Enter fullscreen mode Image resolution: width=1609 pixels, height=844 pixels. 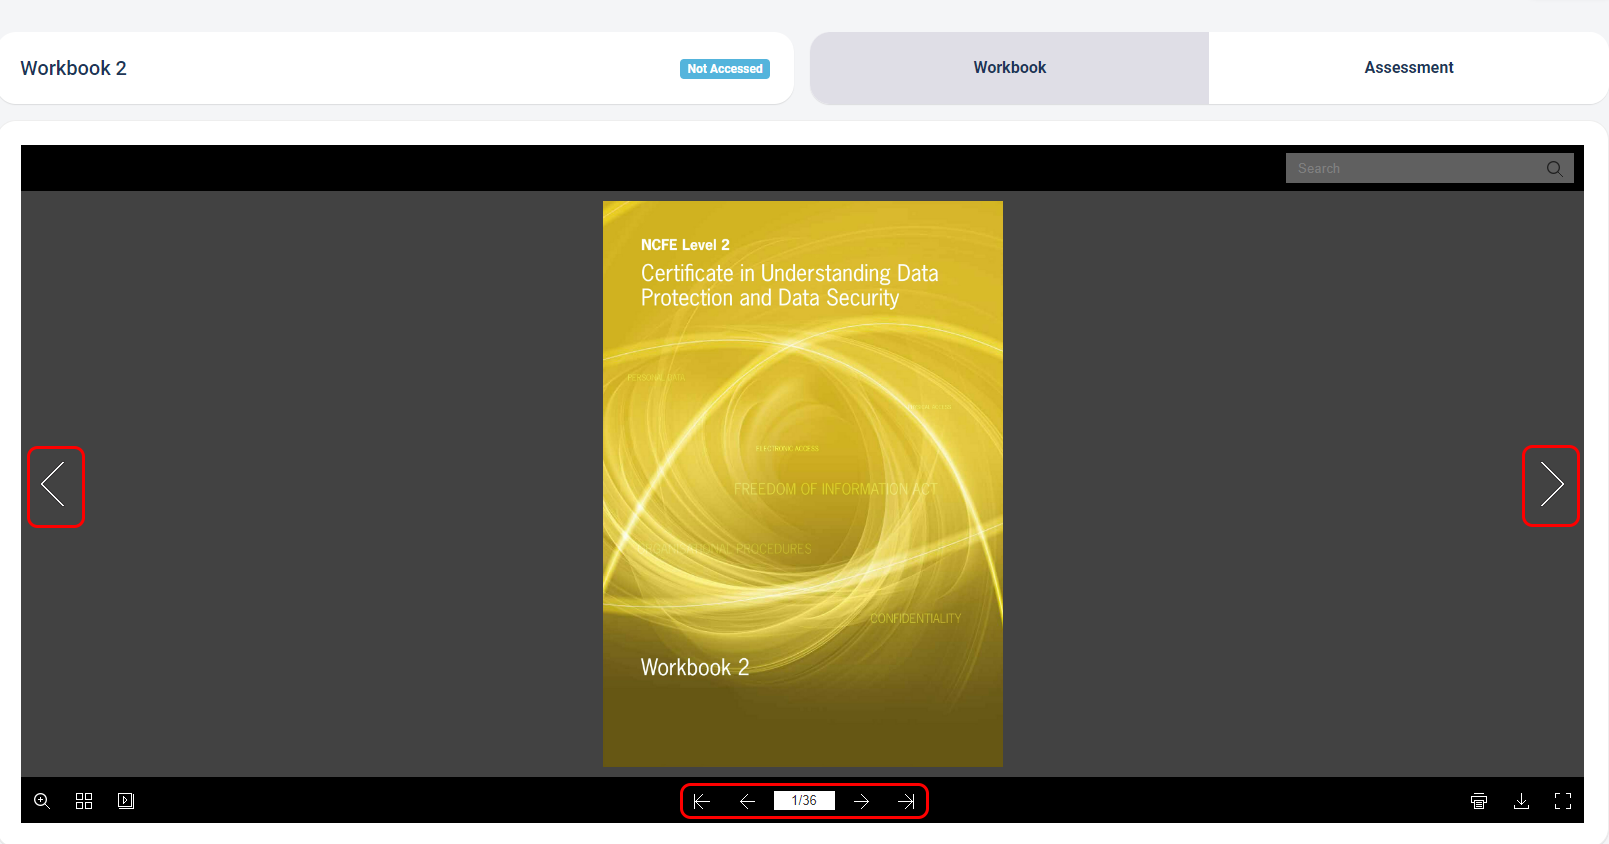point(1563,801)
